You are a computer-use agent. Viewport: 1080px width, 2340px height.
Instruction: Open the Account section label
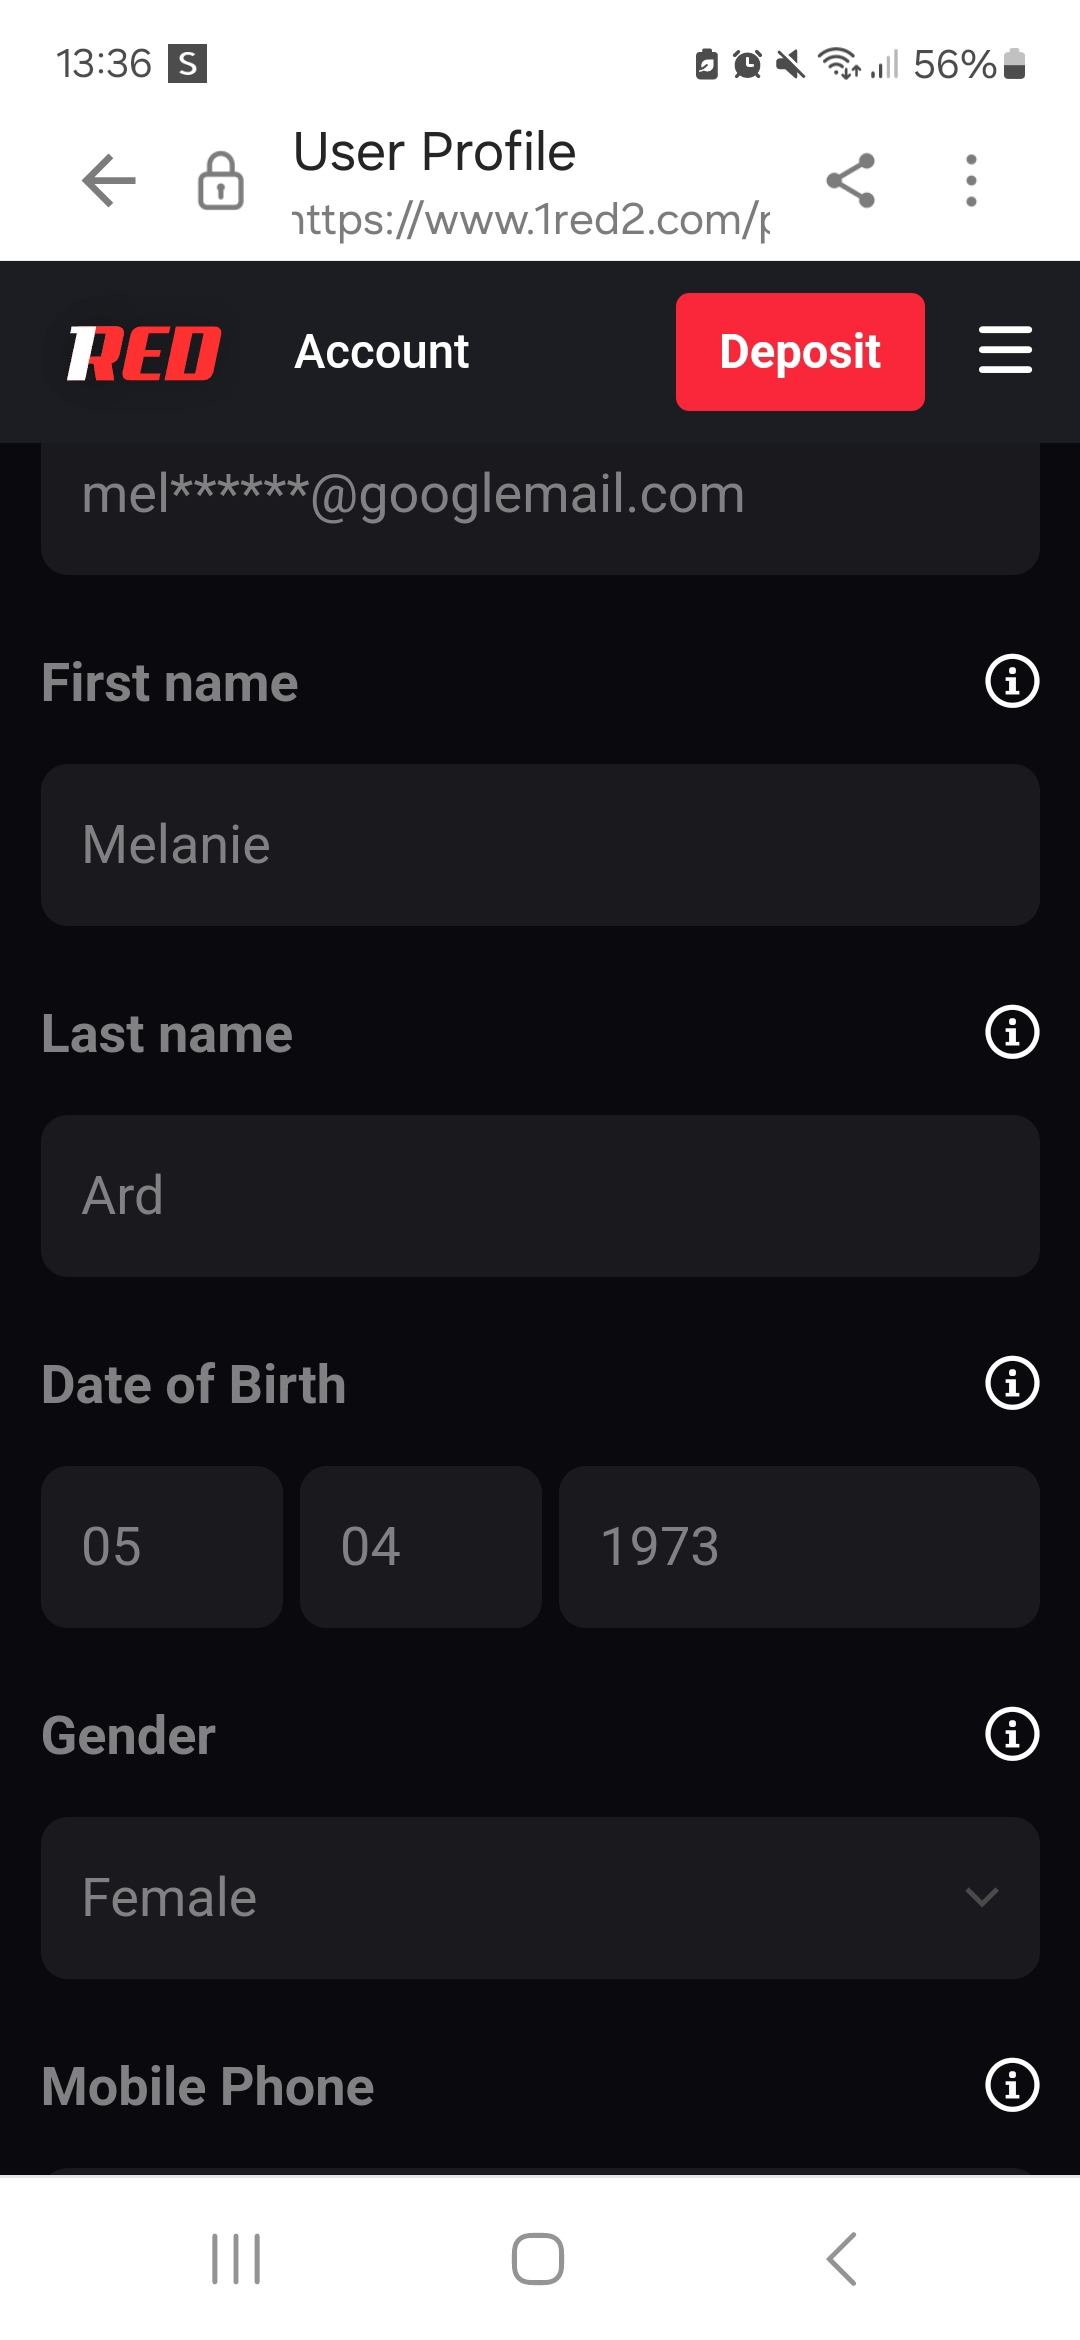[x=381, y=352]
